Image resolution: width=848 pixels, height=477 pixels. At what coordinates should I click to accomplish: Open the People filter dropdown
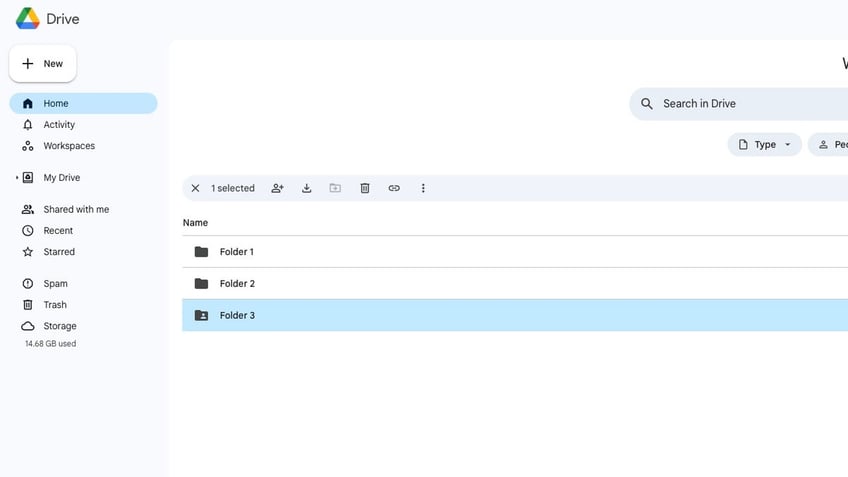[828, 144]
